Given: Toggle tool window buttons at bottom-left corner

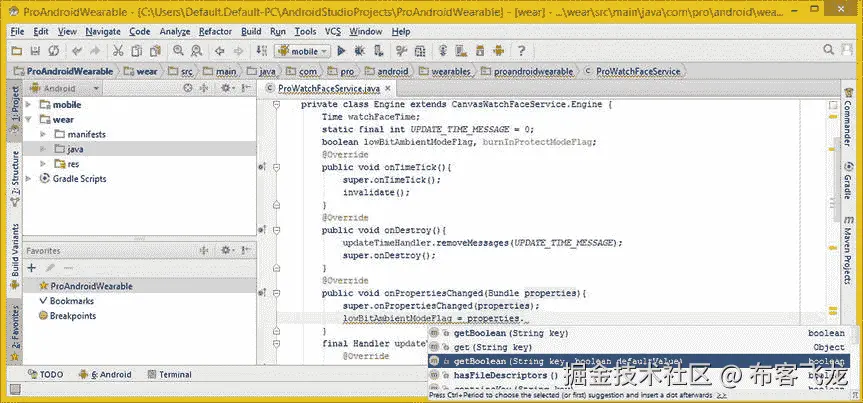Looking at the screenshot, I should [x=15, y=390].
